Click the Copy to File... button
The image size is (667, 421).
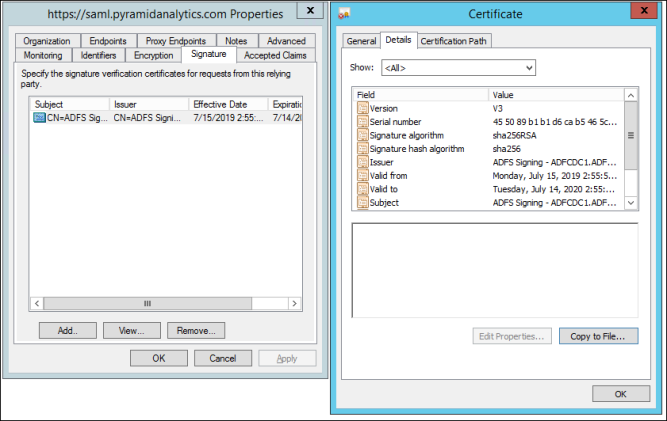[x=598, y=336]
